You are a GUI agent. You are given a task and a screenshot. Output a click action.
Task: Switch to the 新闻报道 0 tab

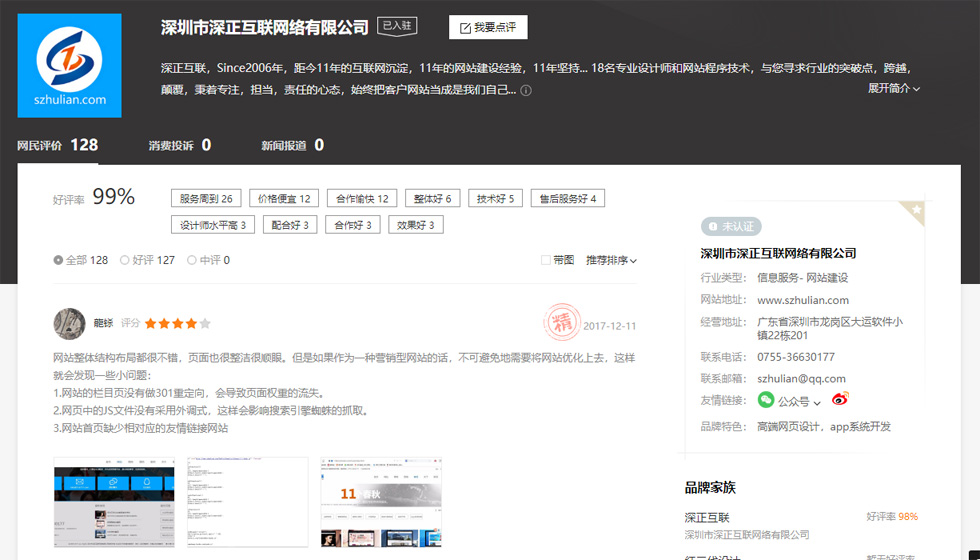[x=292, y=146]
